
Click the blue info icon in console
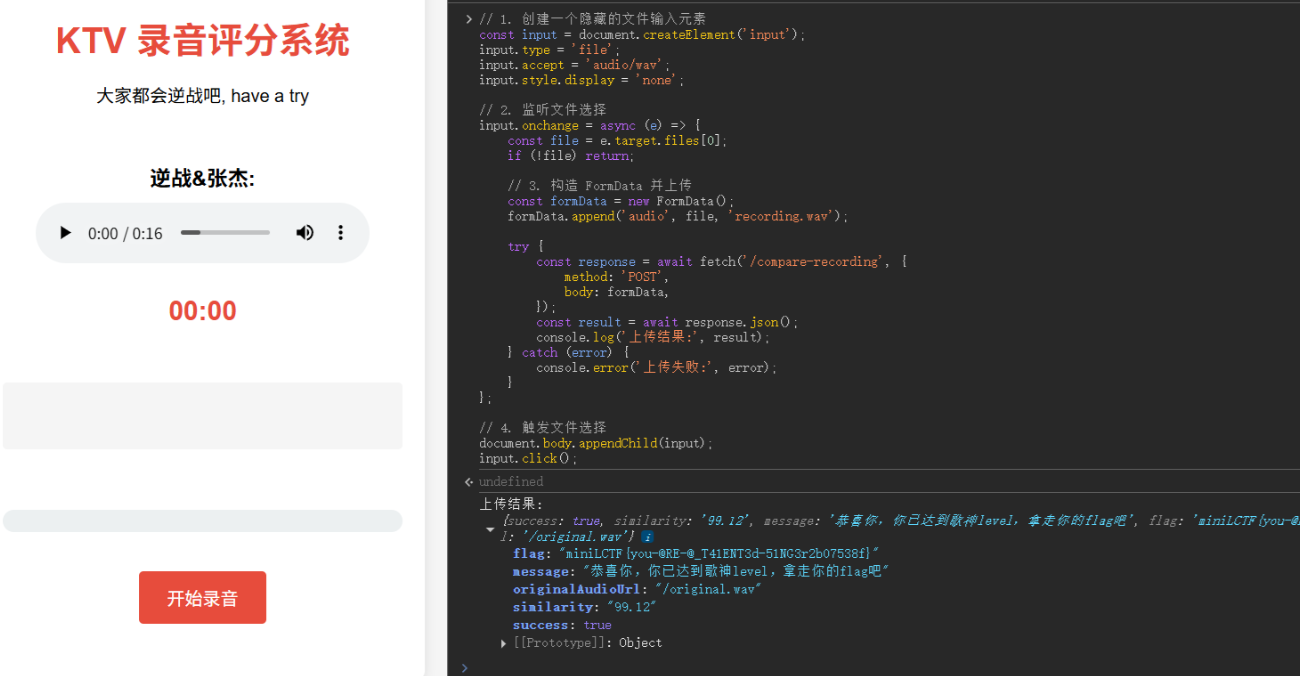[647, 537]
